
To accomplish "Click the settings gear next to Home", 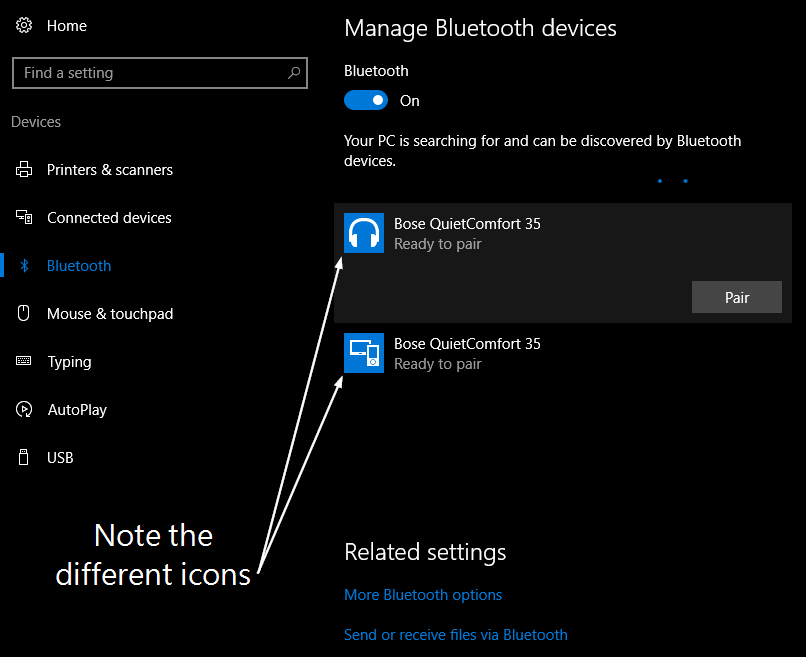I will [x=24, y=25].
